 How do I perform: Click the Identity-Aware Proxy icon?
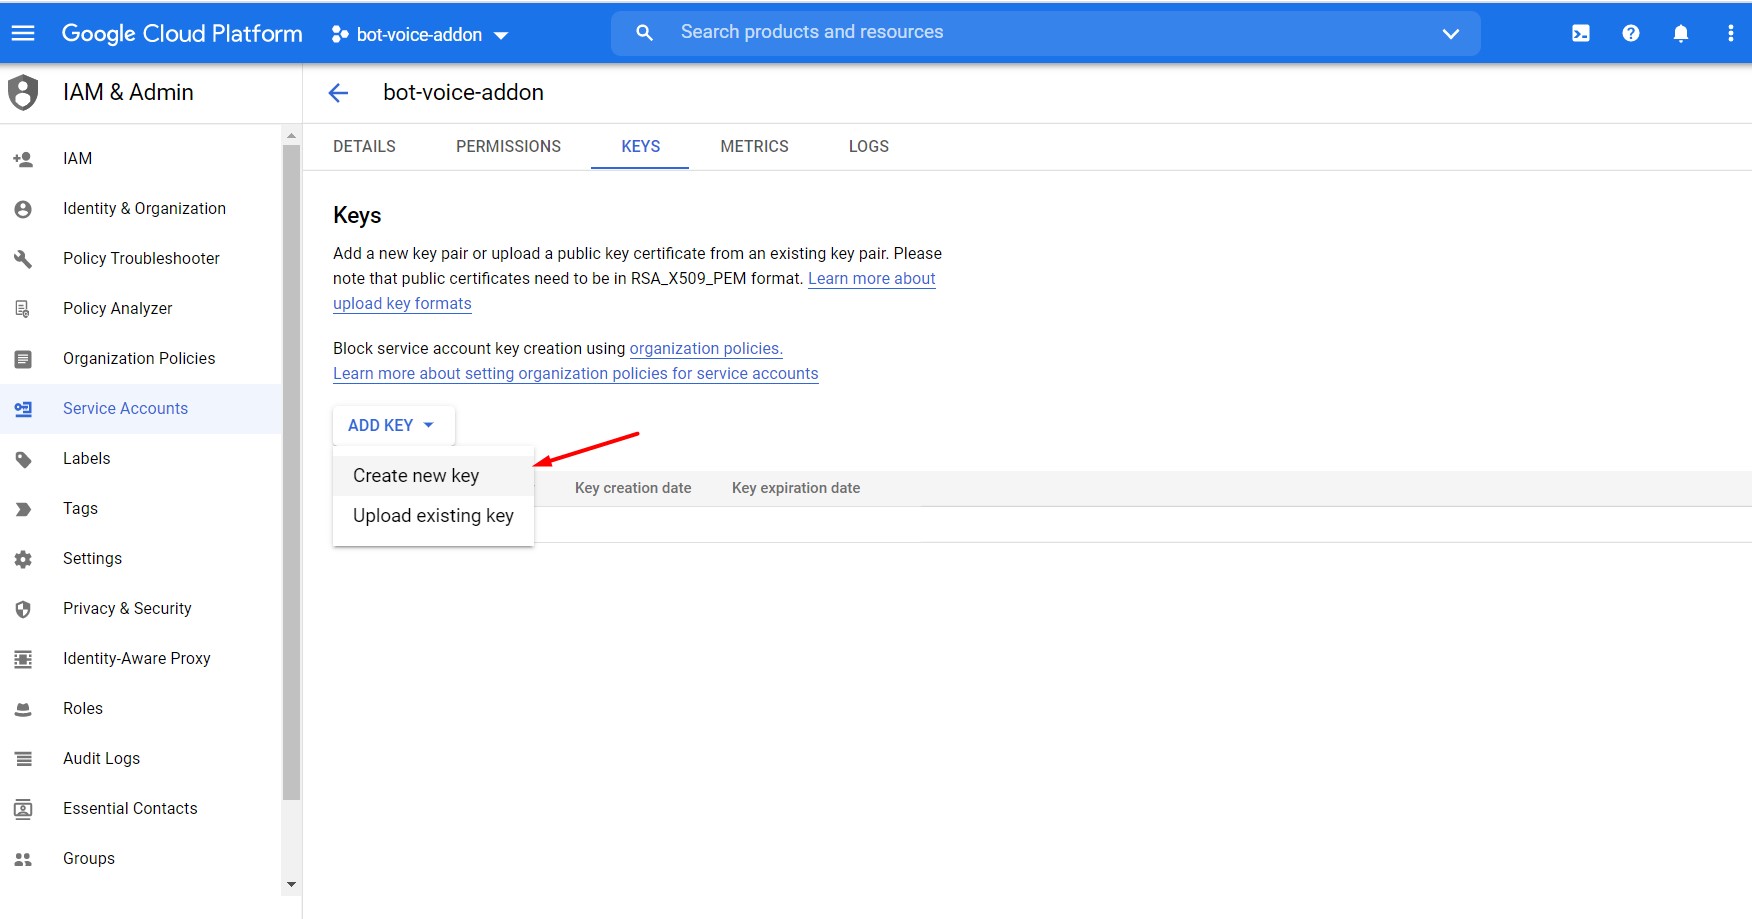[x=23, y=659]
